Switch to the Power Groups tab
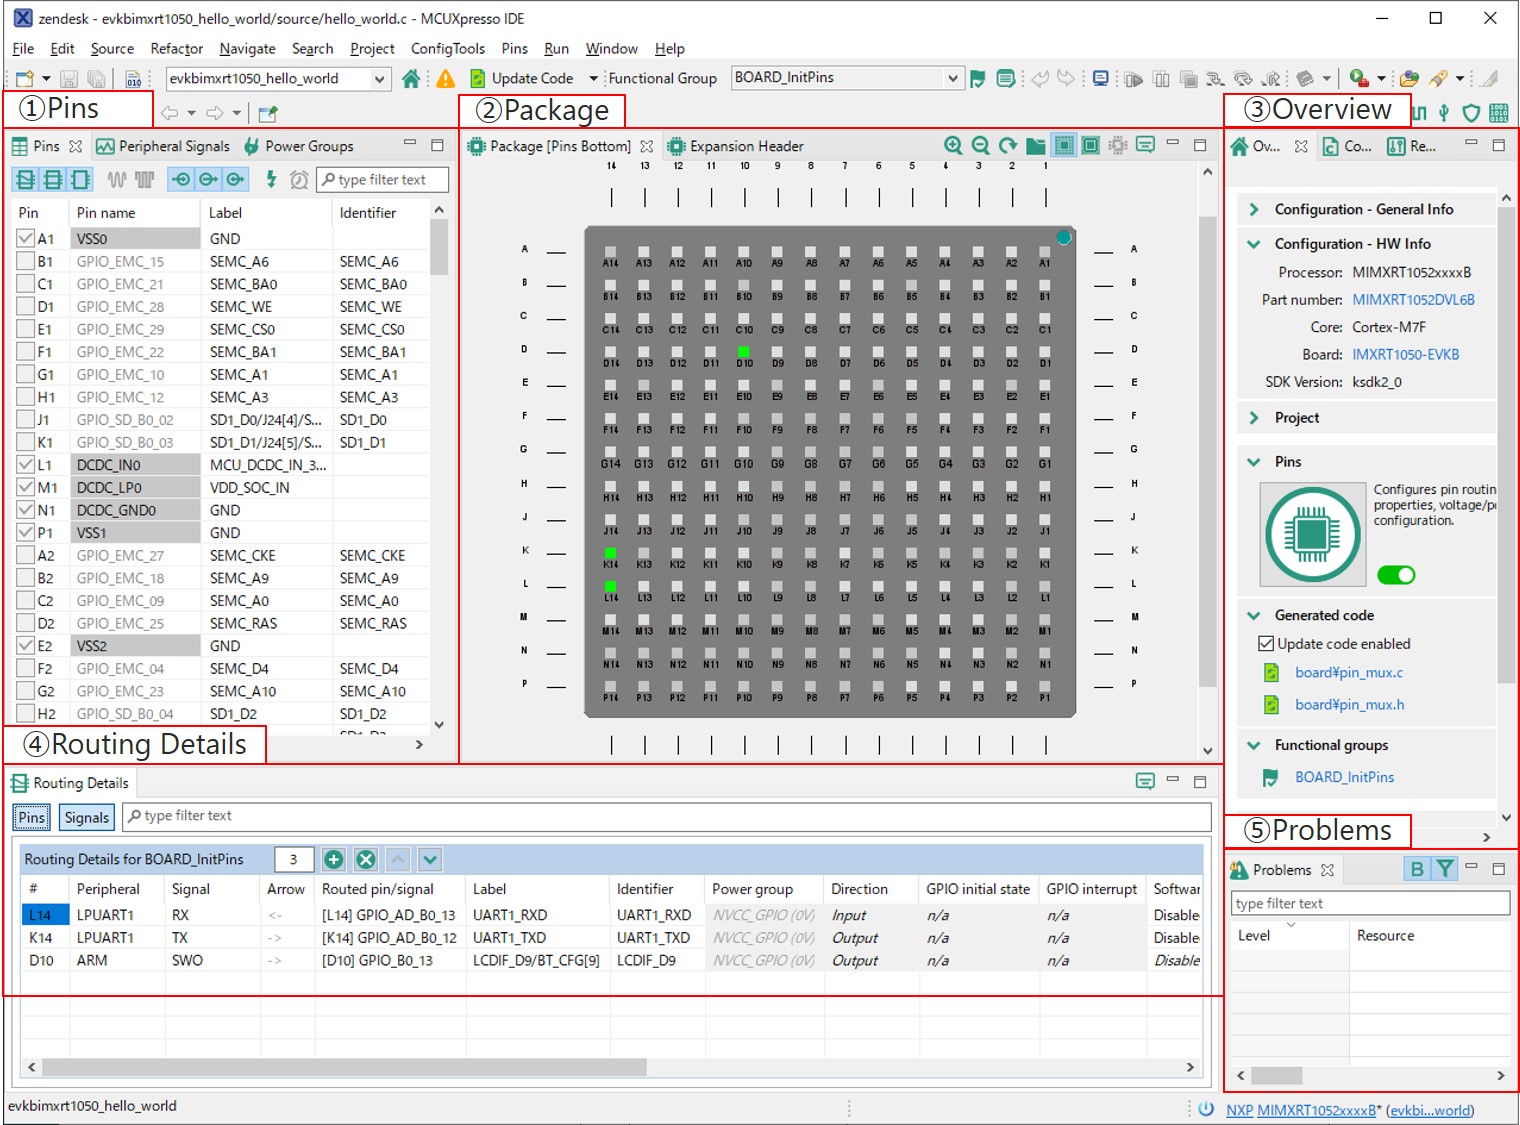 (298, 146)
